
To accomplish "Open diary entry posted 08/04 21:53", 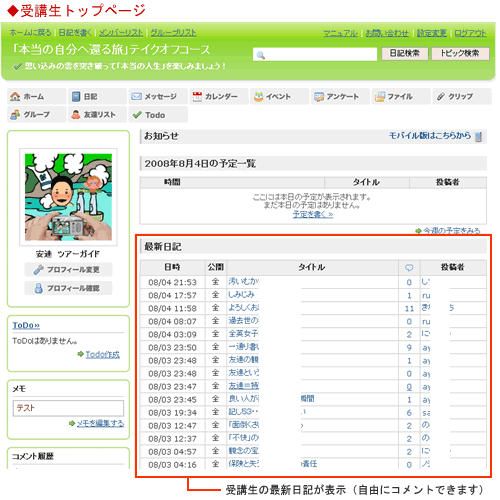I will (x=243, y=282).
